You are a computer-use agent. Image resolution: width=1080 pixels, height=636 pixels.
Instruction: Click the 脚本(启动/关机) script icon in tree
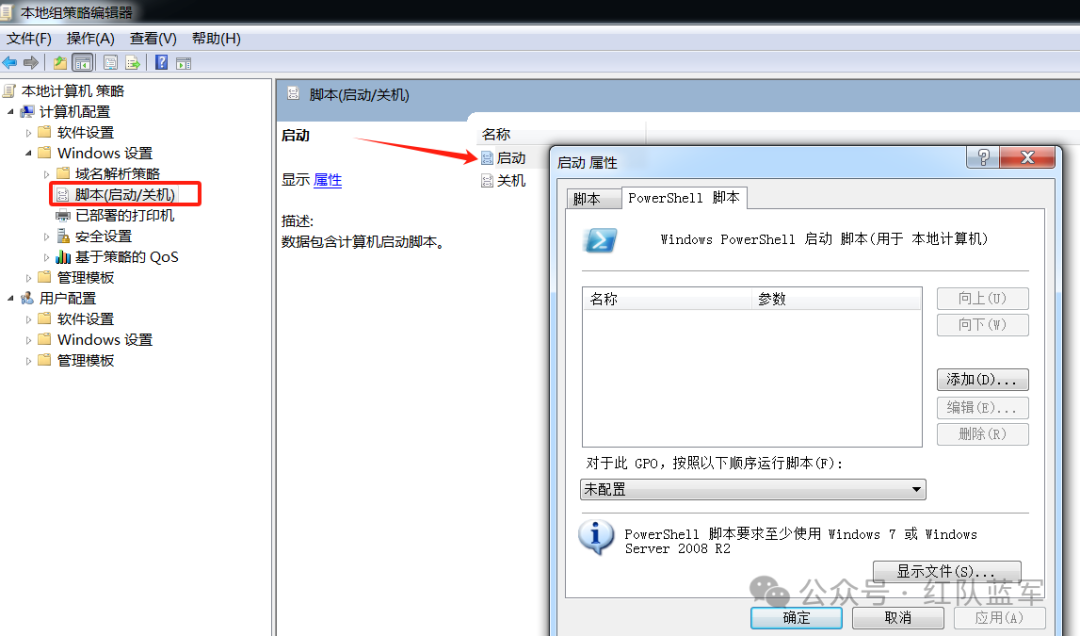click(x=63, y=195)
